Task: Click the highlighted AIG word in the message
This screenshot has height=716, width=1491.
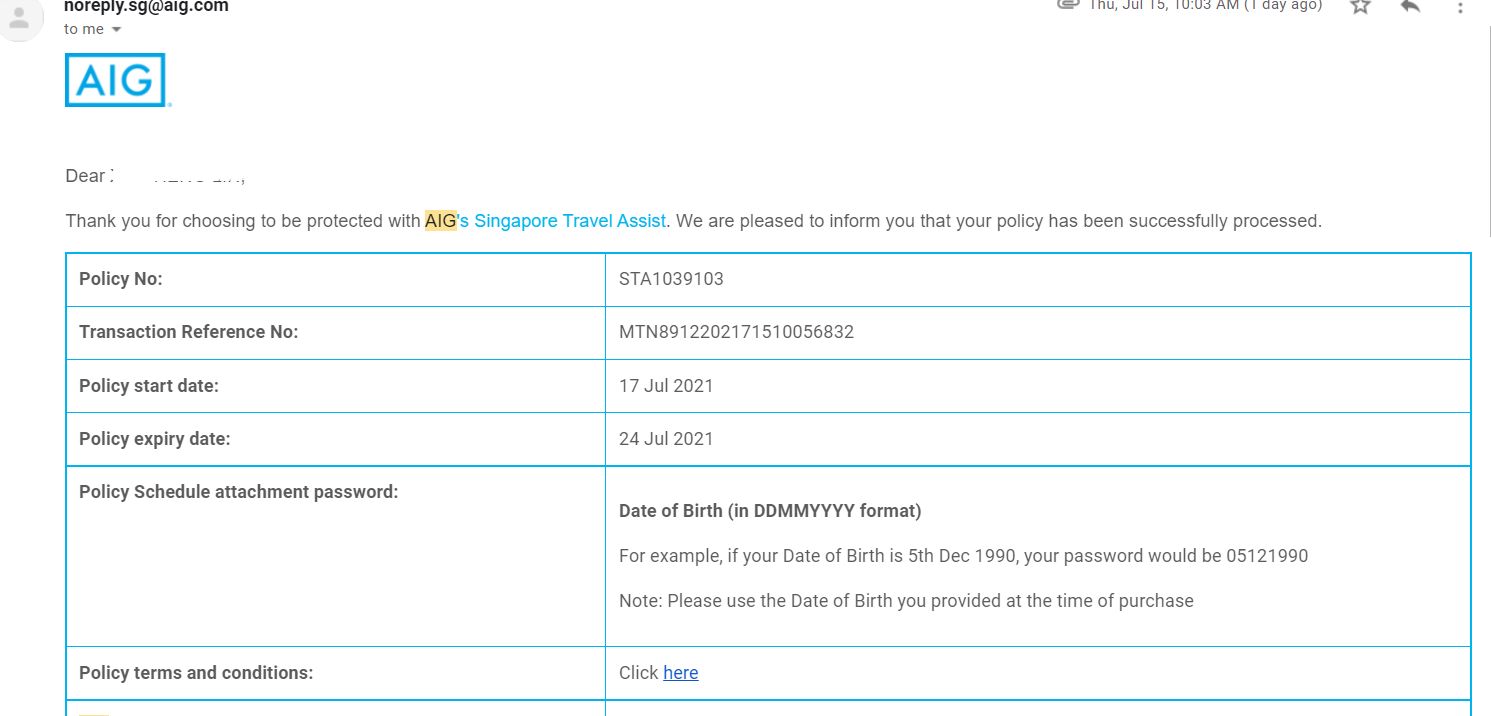Action: point(440,221)
